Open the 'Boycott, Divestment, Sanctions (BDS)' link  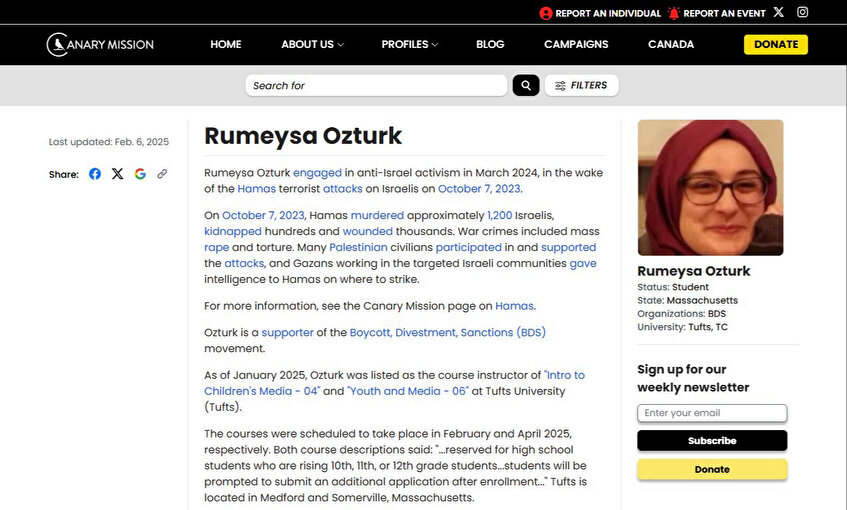[448, 332]
